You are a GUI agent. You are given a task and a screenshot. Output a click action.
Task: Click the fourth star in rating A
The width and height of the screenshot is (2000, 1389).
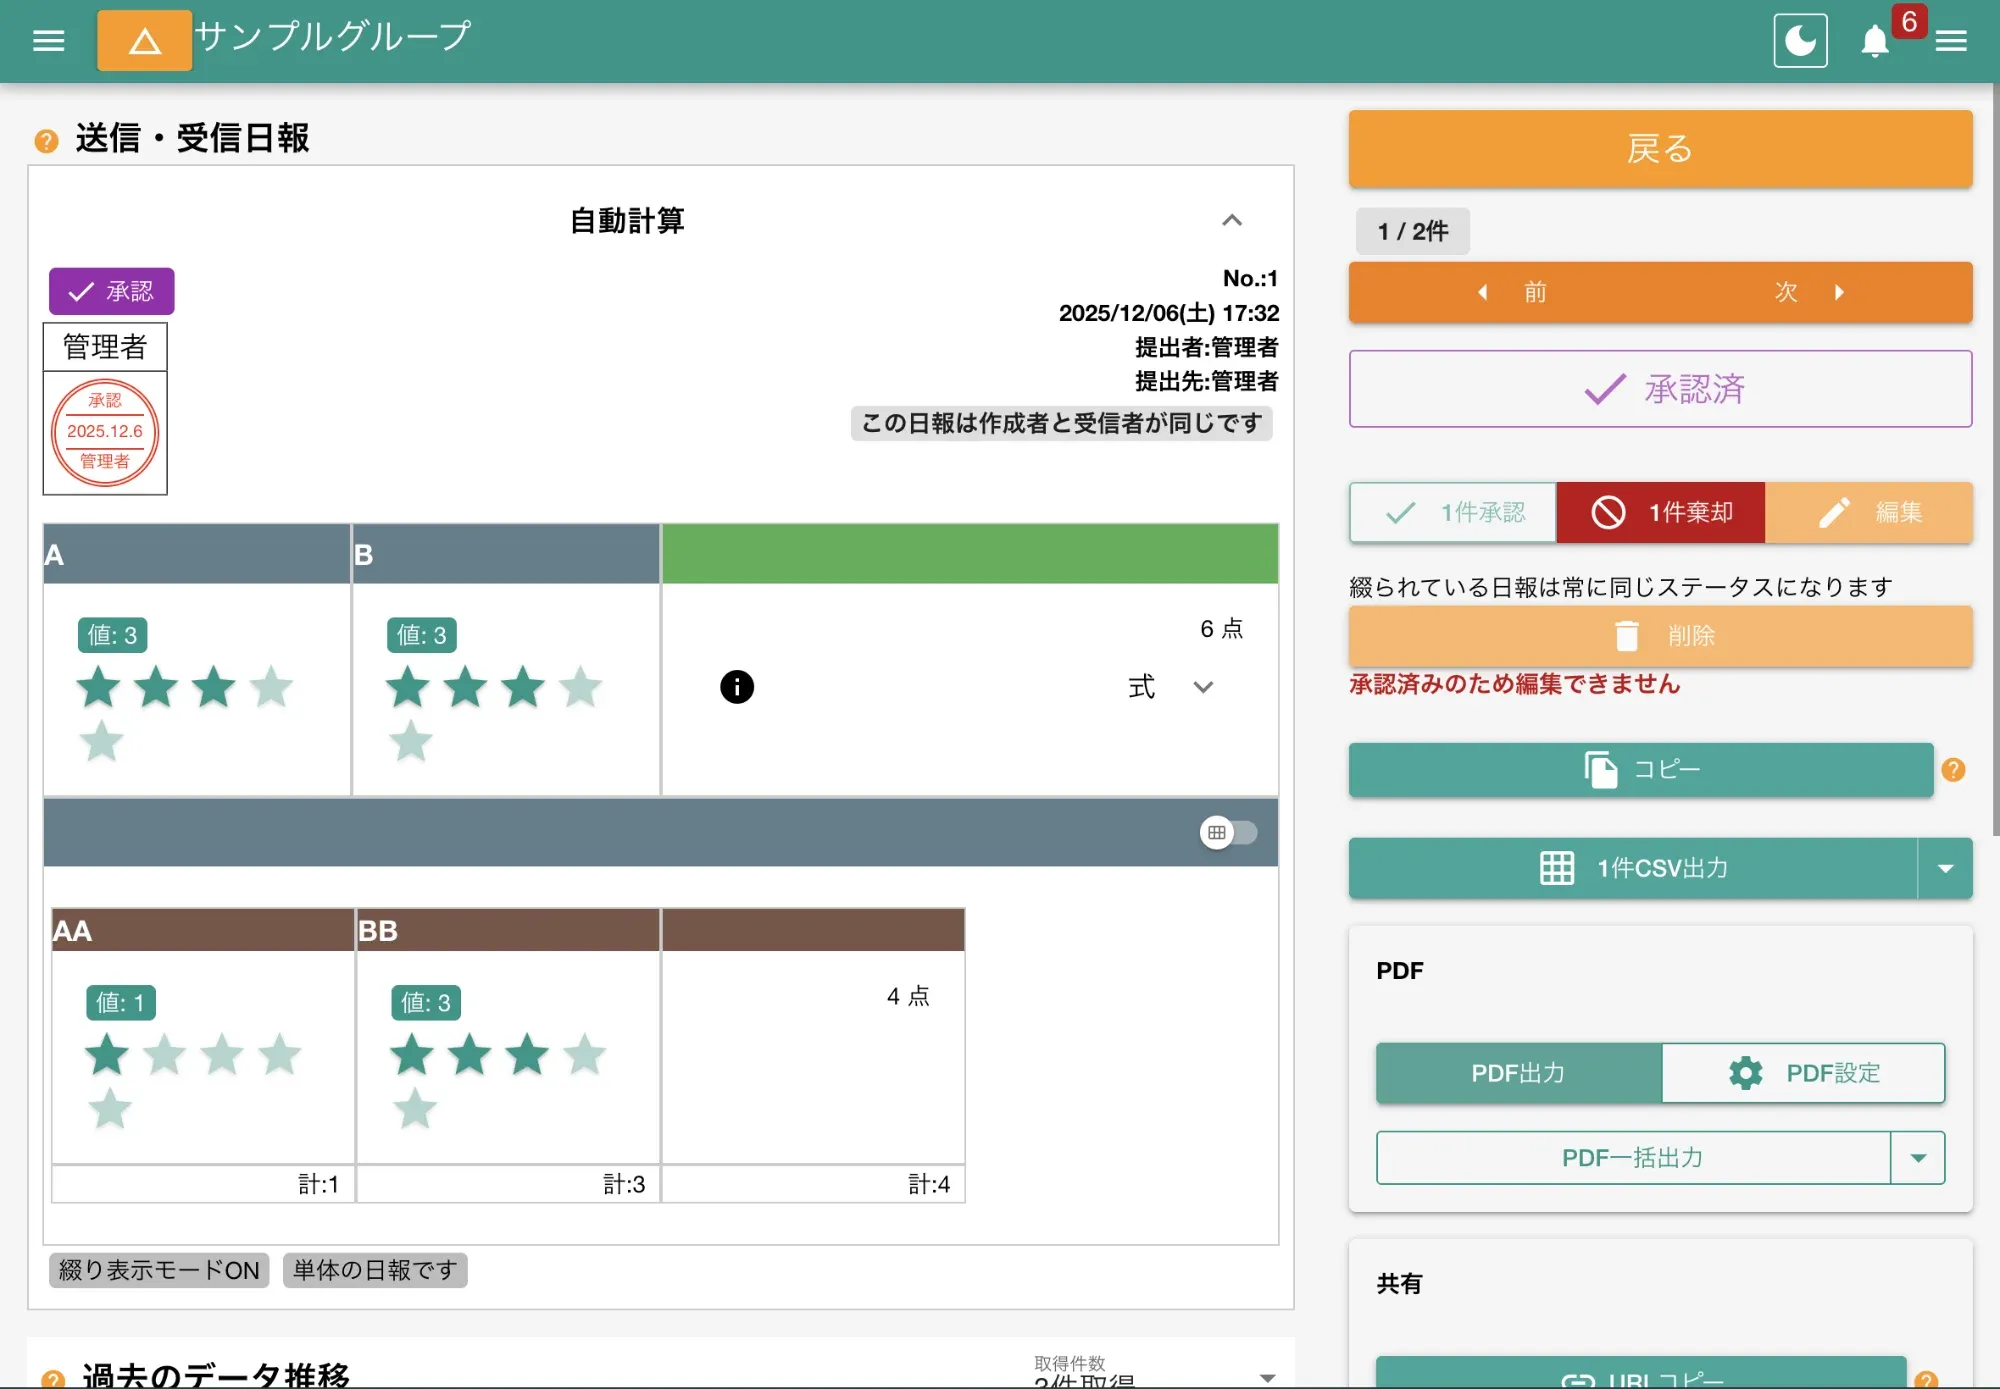pos(268,687)
